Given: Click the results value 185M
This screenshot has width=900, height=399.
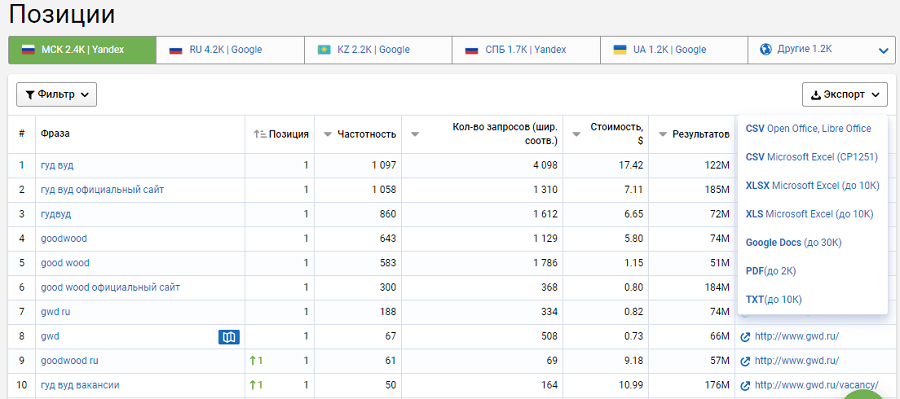Looking at the screenshot, I should [x=717, y=189].
